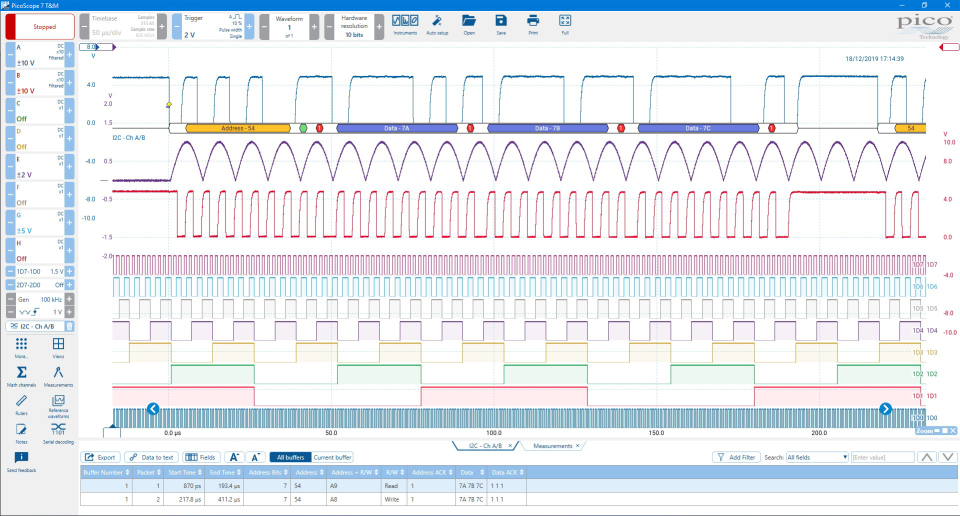This screenshot has width=960, height=516.
Task: Toggle to Current buffer view
Action: pos(331,457)
